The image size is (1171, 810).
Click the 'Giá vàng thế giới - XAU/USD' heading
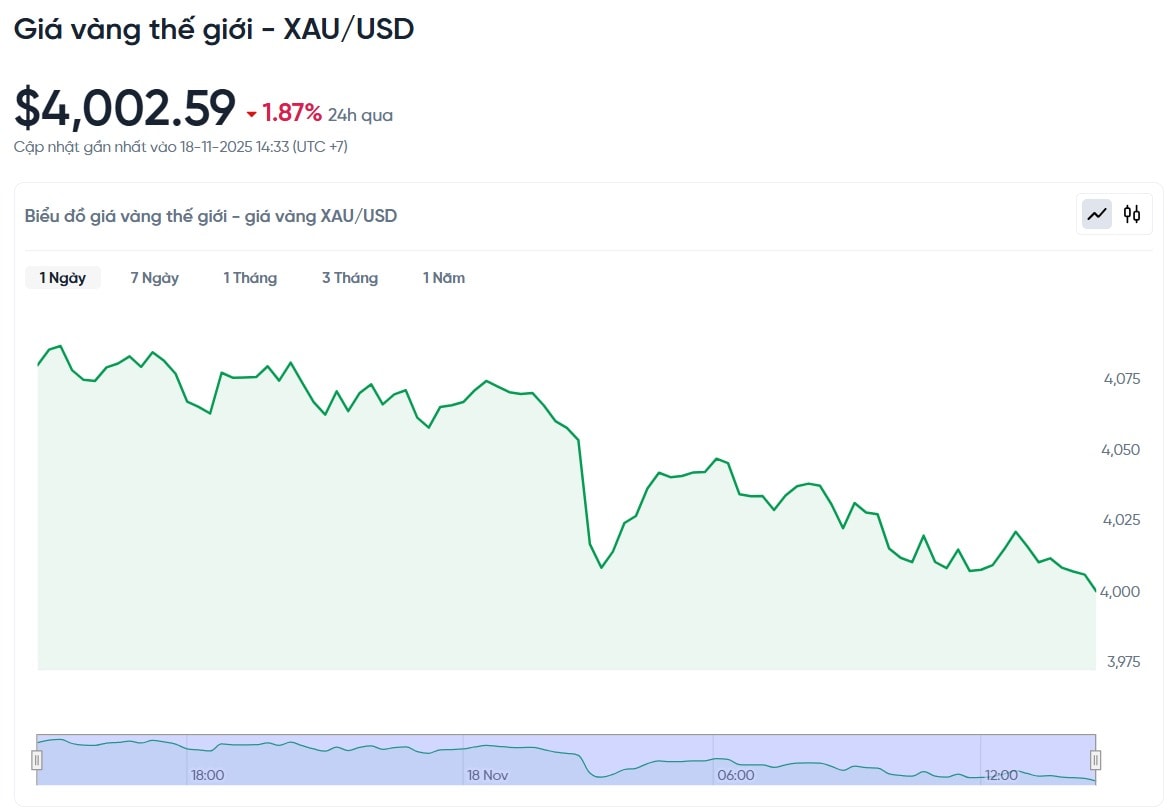pyautogui.click(x=214, y=29)
